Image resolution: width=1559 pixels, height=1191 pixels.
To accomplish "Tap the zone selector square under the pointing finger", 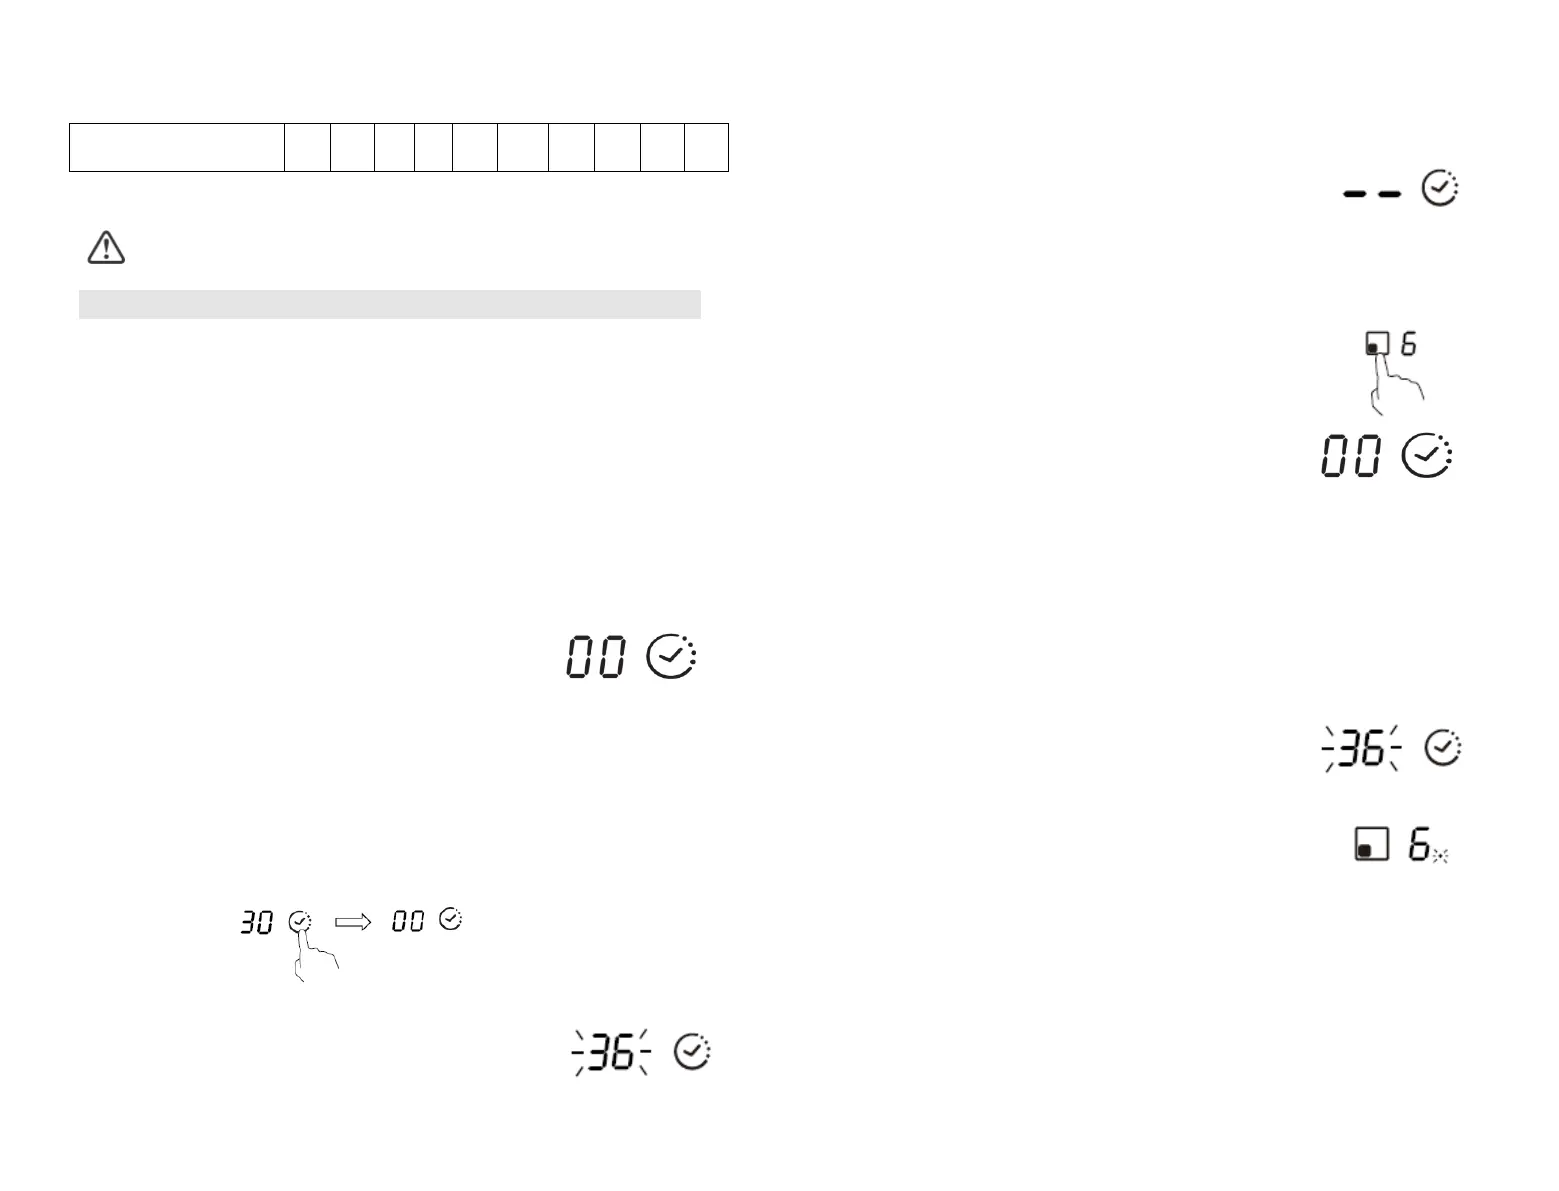I will pyautogui.click(x=1377, y=345).
